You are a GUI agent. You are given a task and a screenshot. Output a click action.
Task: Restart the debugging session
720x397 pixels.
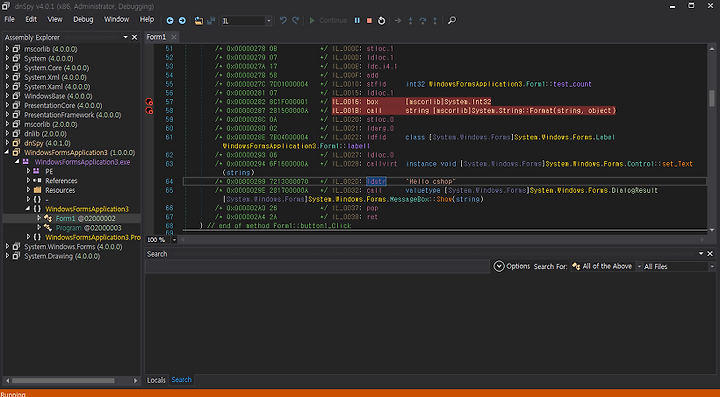tap(381, 21)
